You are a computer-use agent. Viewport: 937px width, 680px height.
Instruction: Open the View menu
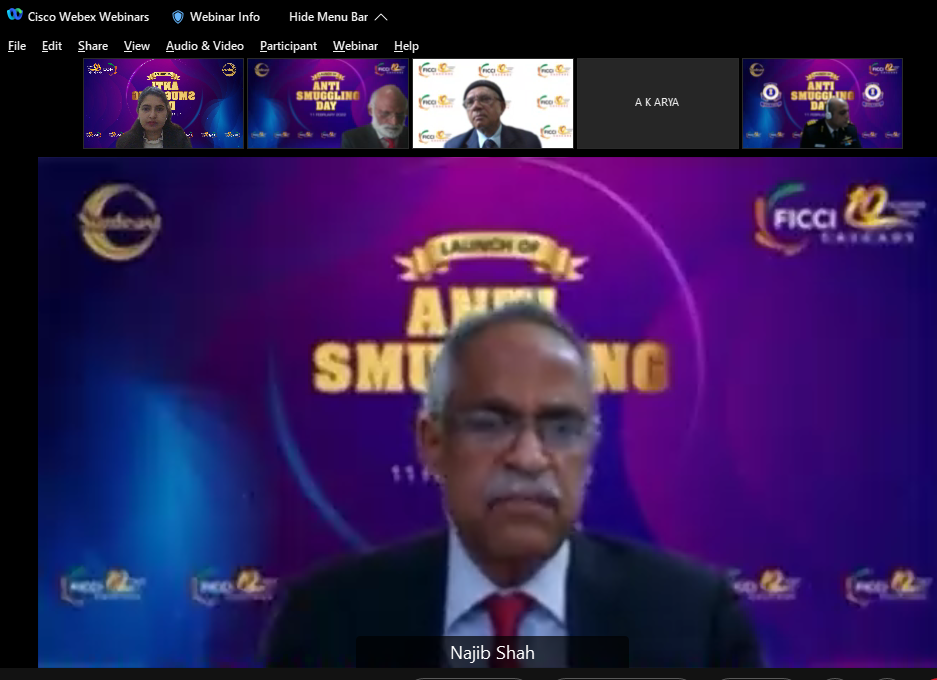pyautogui.click(x=136, y=46)
